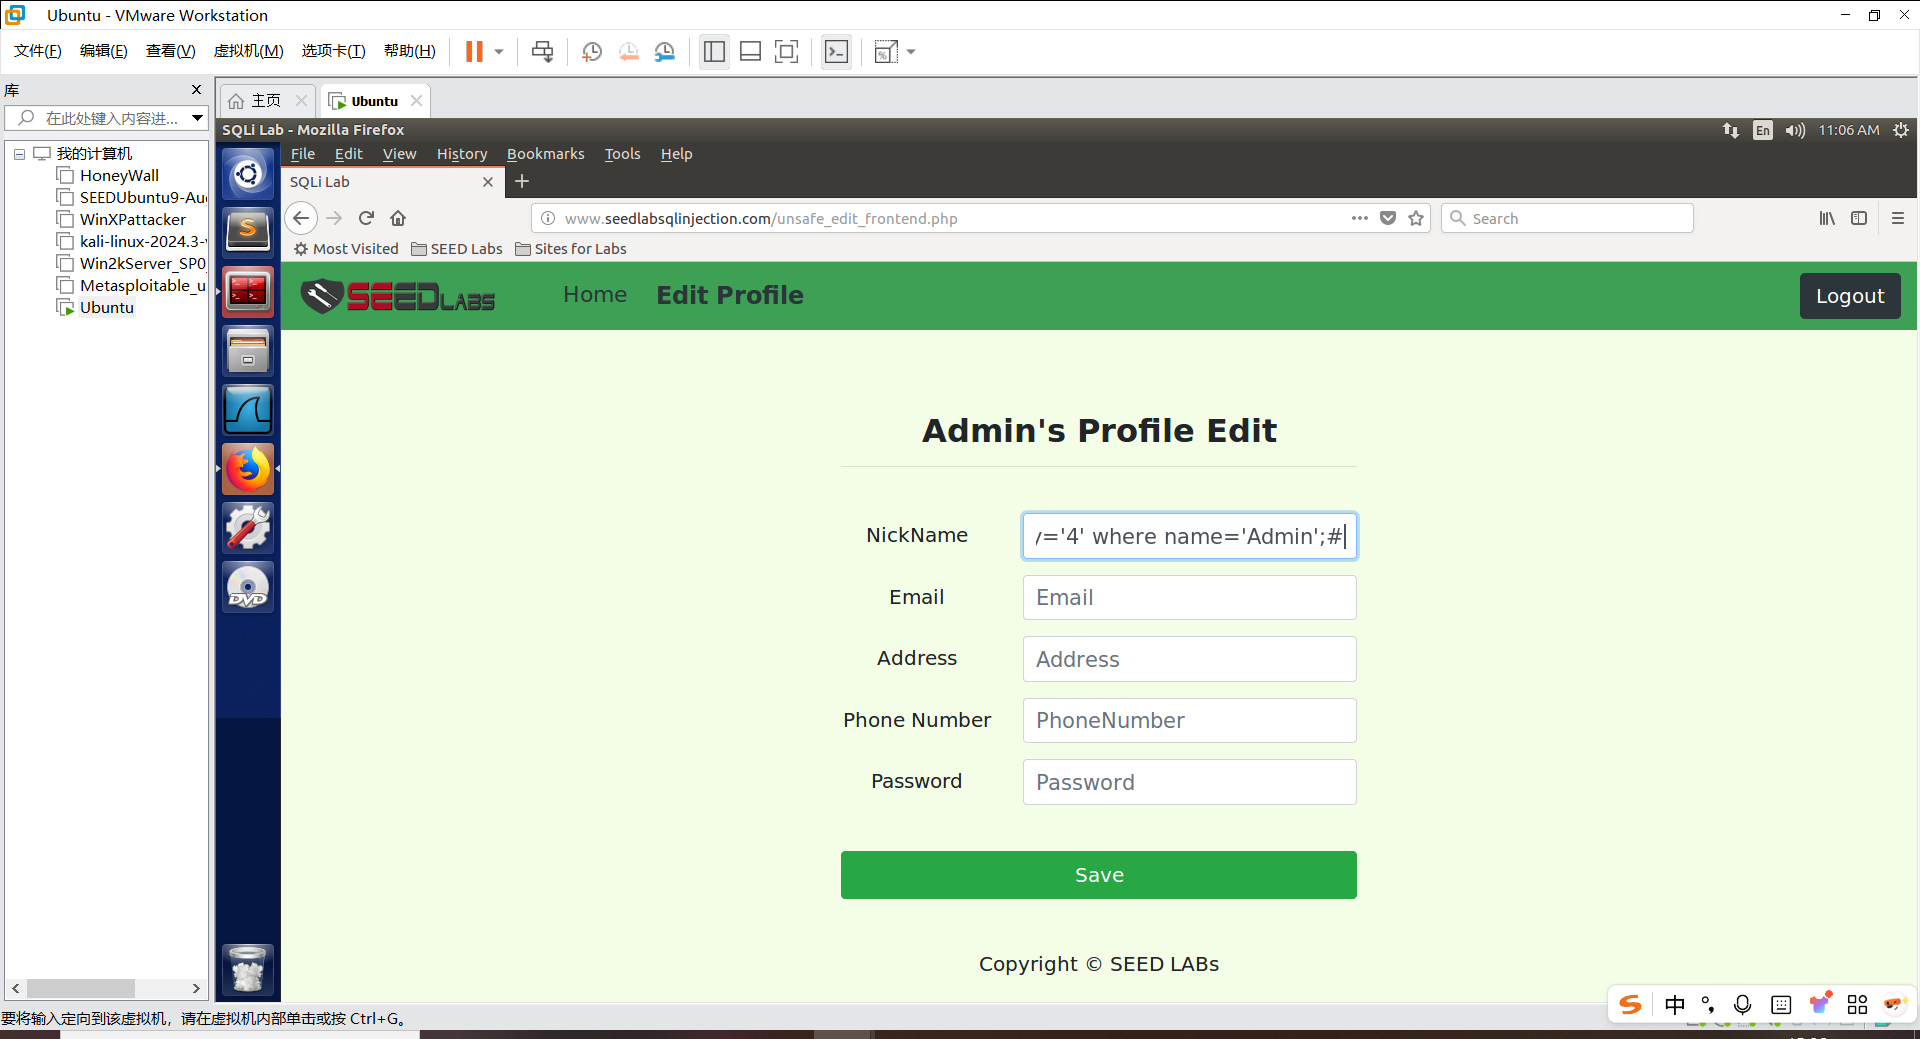1920x1039 pixels.
Task: Bookmark this page with the star
Action: tap(1416, 218)
